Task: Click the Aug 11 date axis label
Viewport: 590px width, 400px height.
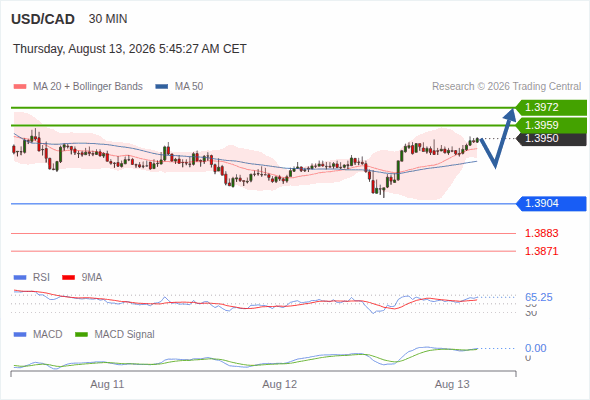Action: pos(107,385)
